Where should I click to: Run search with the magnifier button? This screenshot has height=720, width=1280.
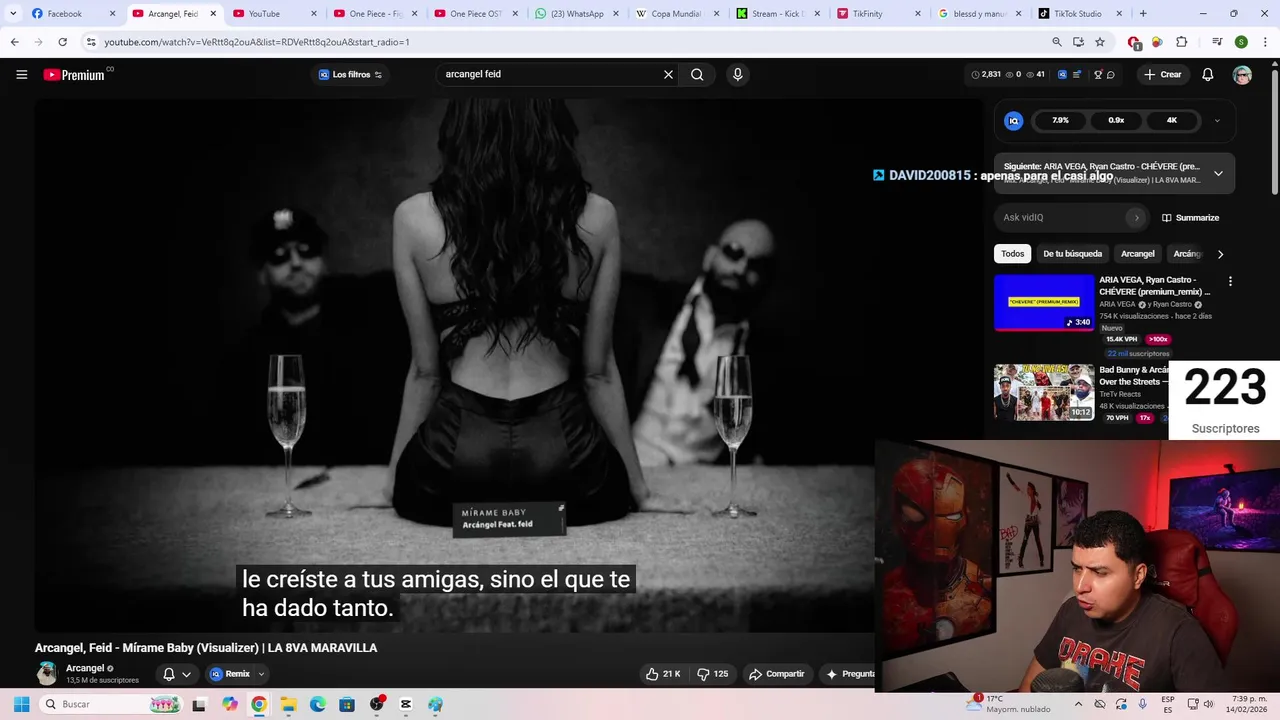697,75
